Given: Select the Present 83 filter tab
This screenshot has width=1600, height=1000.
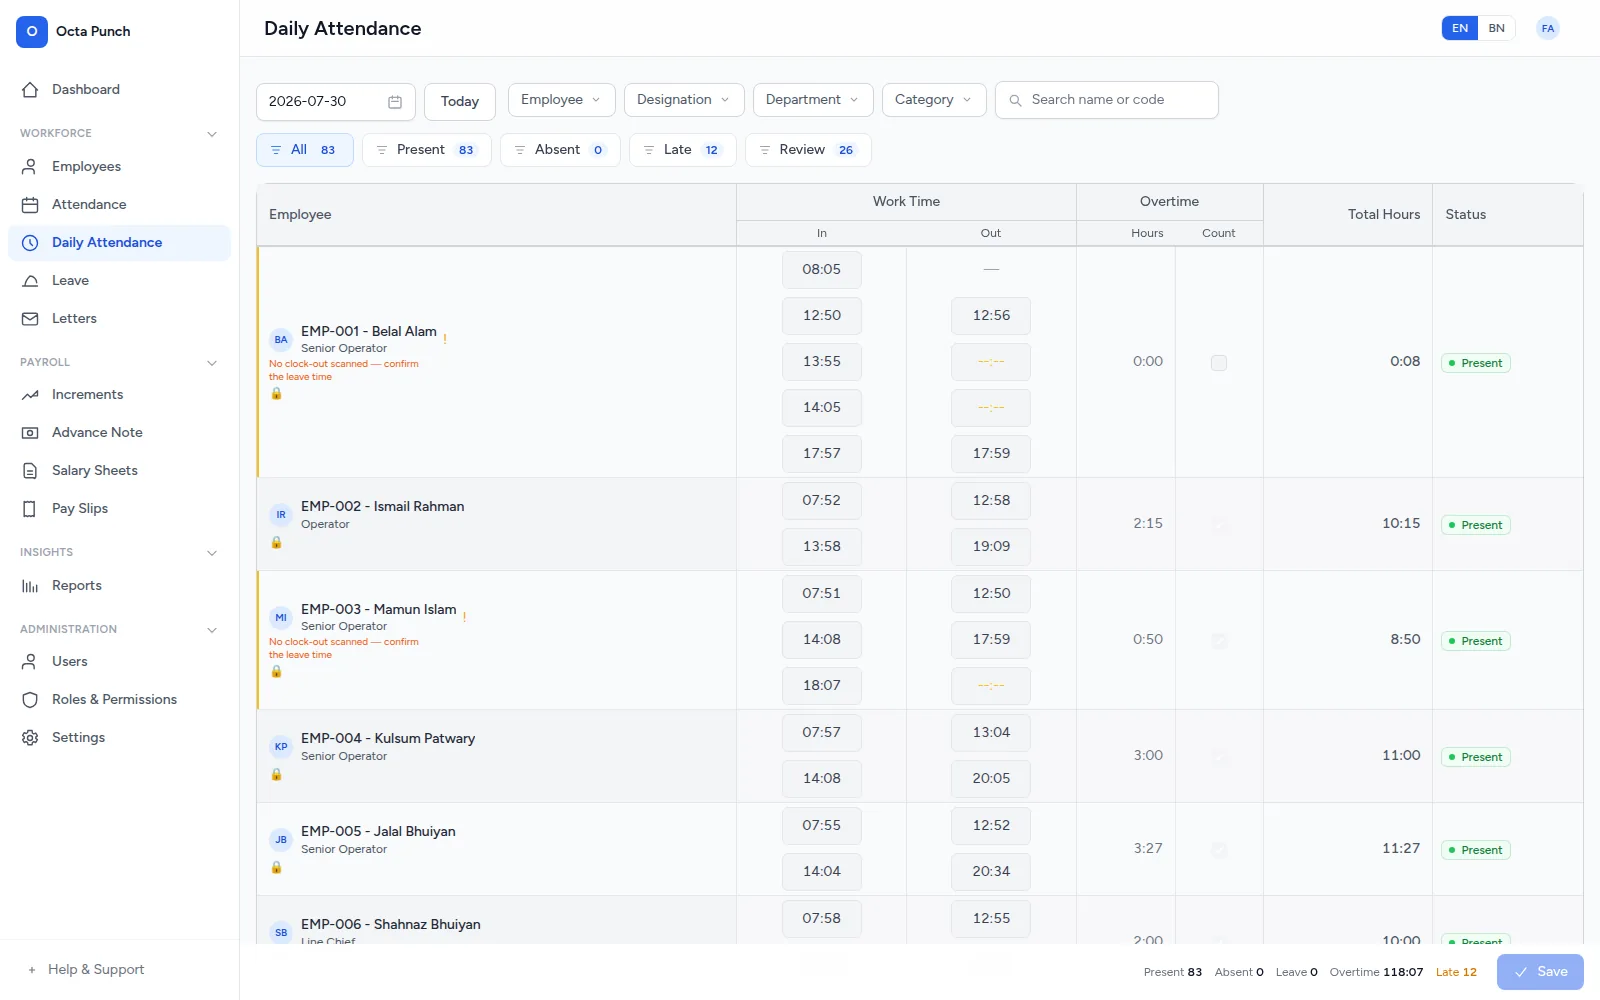Looking at the screenshot, I should click(427, 150).
